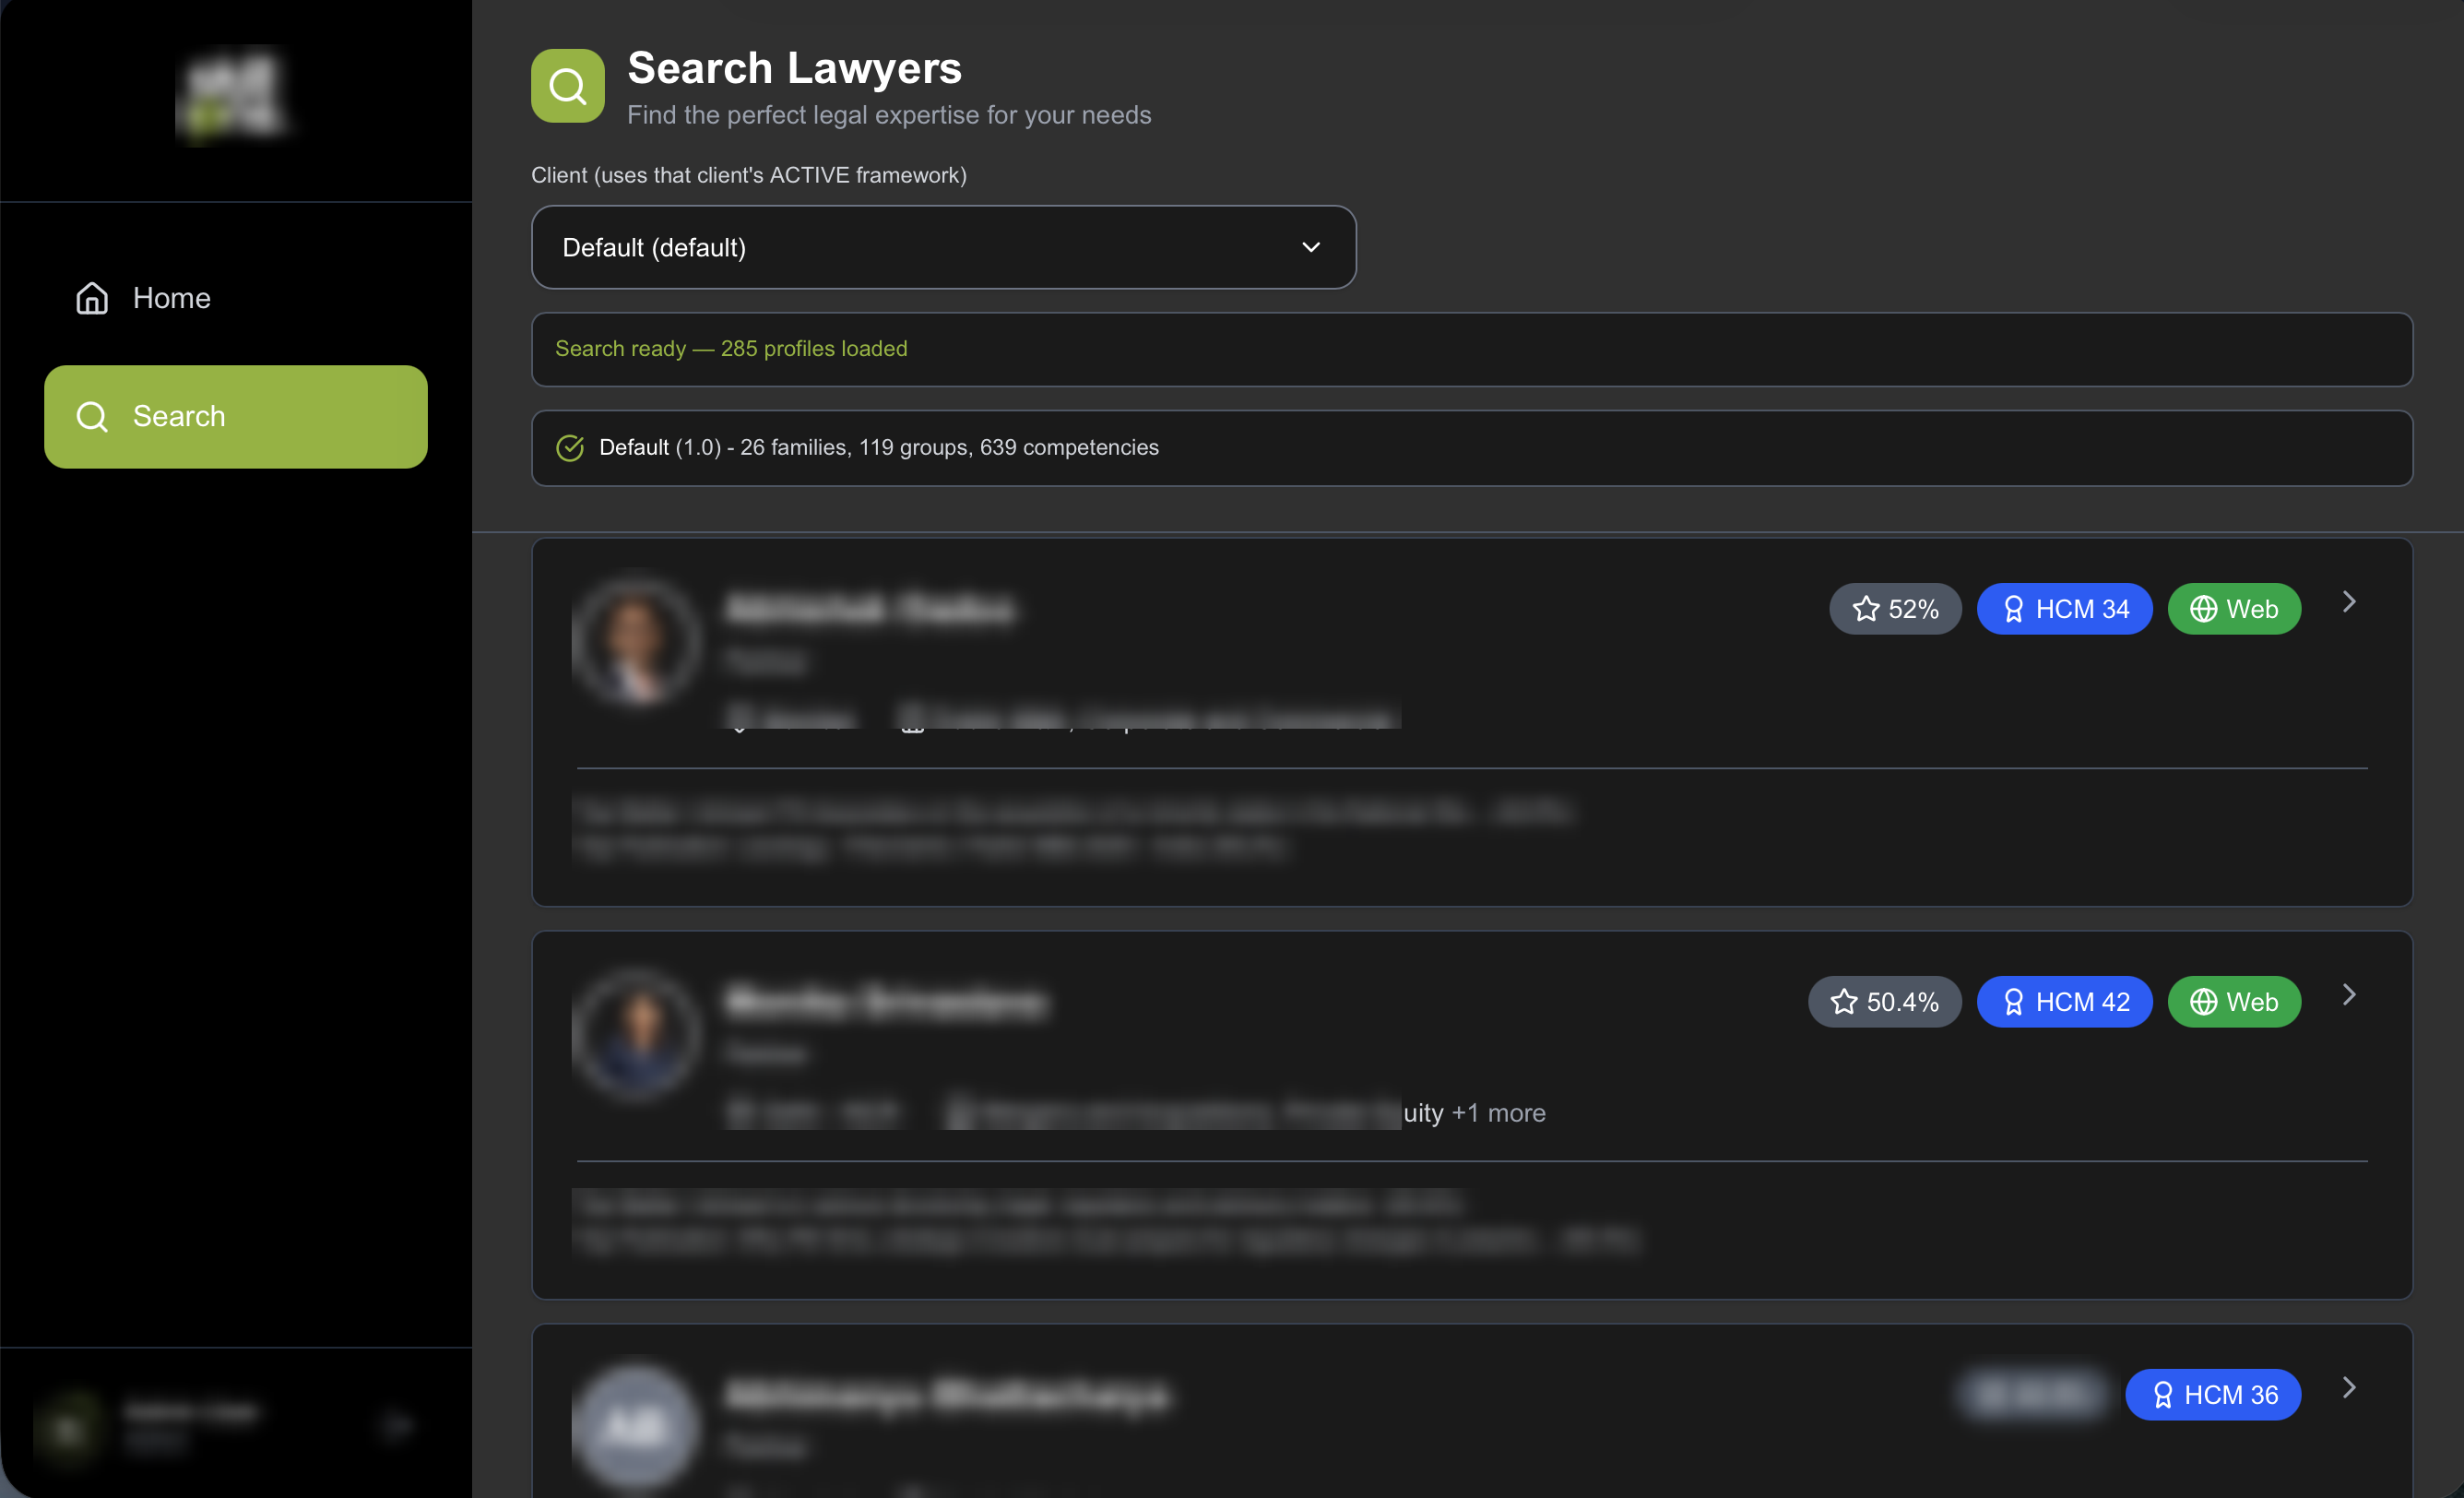Click the second lawyer's profile photo

[x=636, y=1035]
